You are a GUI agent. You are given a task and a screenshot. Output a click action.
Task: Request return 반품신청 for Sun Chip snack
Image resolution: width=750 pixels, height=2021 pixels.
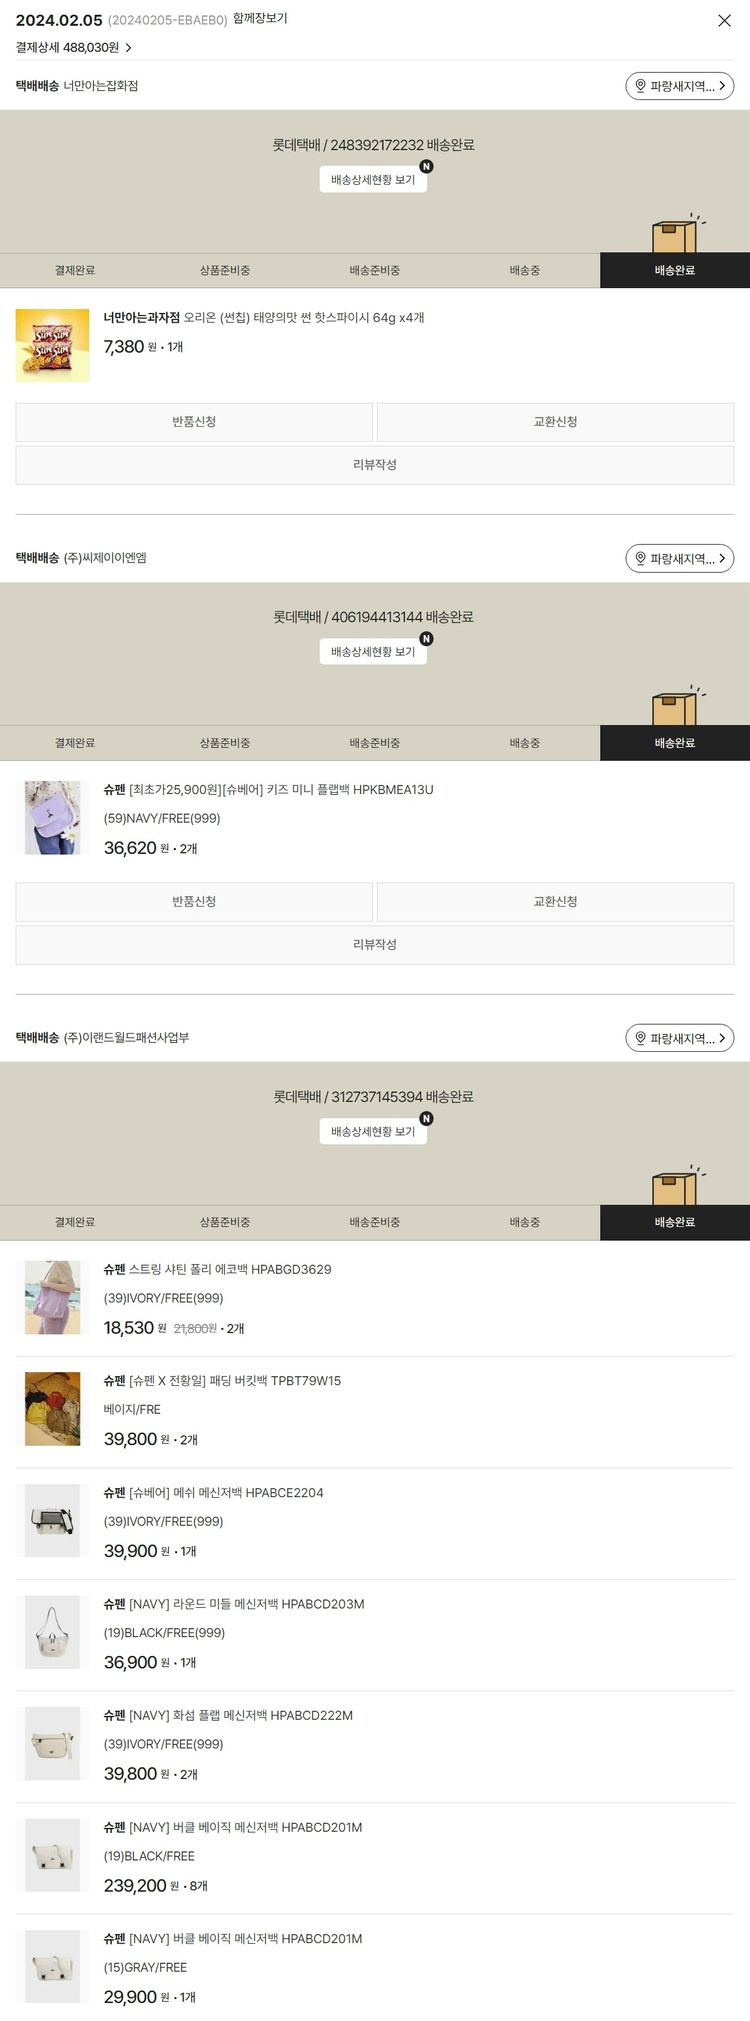pos(194,422)
